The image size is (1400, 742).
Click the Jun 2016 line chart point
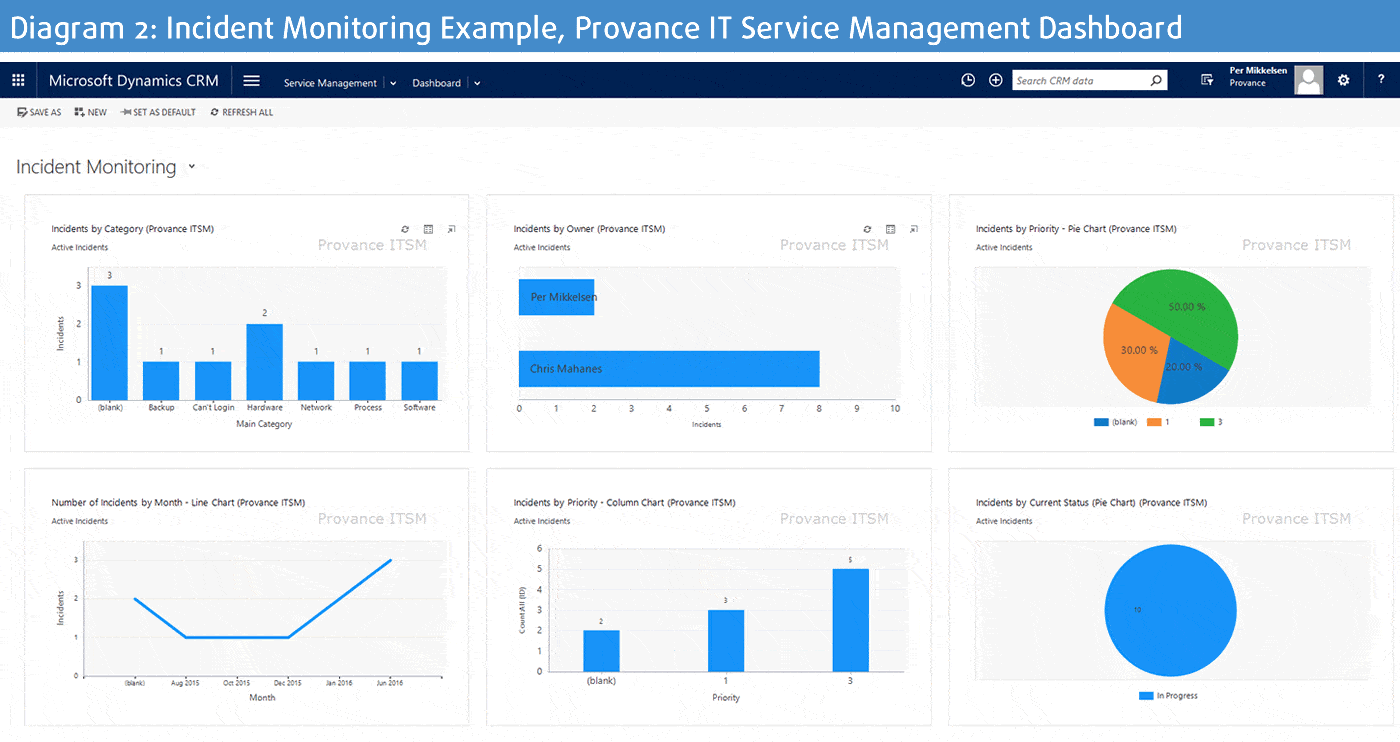coord(390,560)
